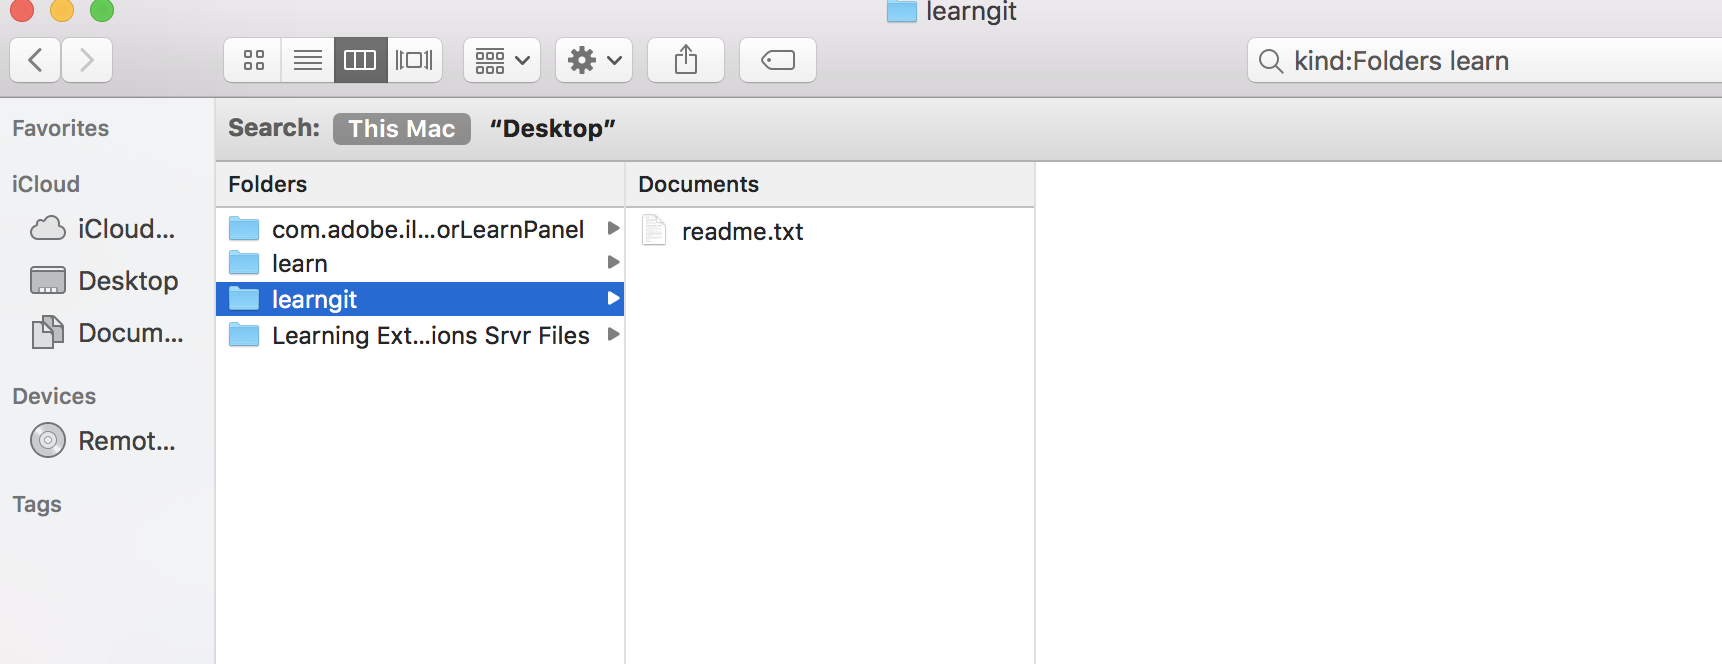This screenshot has width=1722, height=664.
Task: Switch to list view mode
Action: (x=308, y=60)
